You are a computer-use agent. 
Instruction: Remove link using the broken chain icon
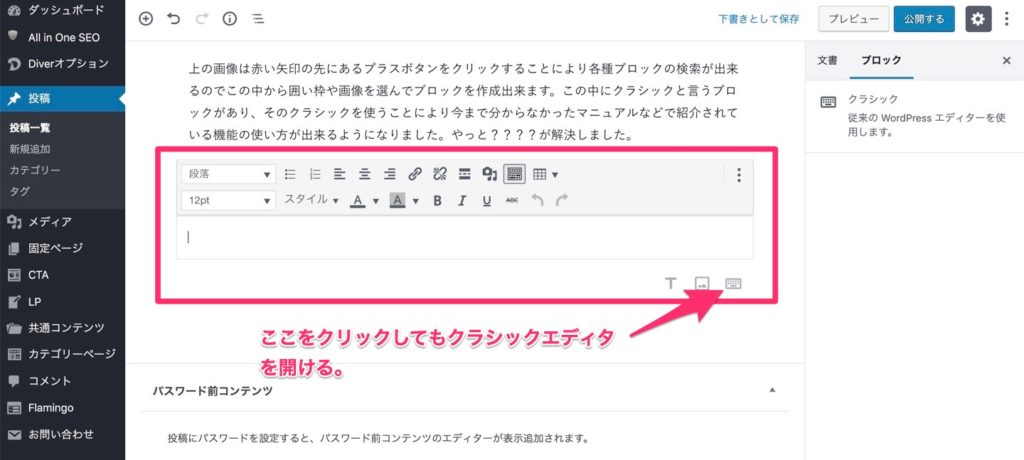(440, 174)
